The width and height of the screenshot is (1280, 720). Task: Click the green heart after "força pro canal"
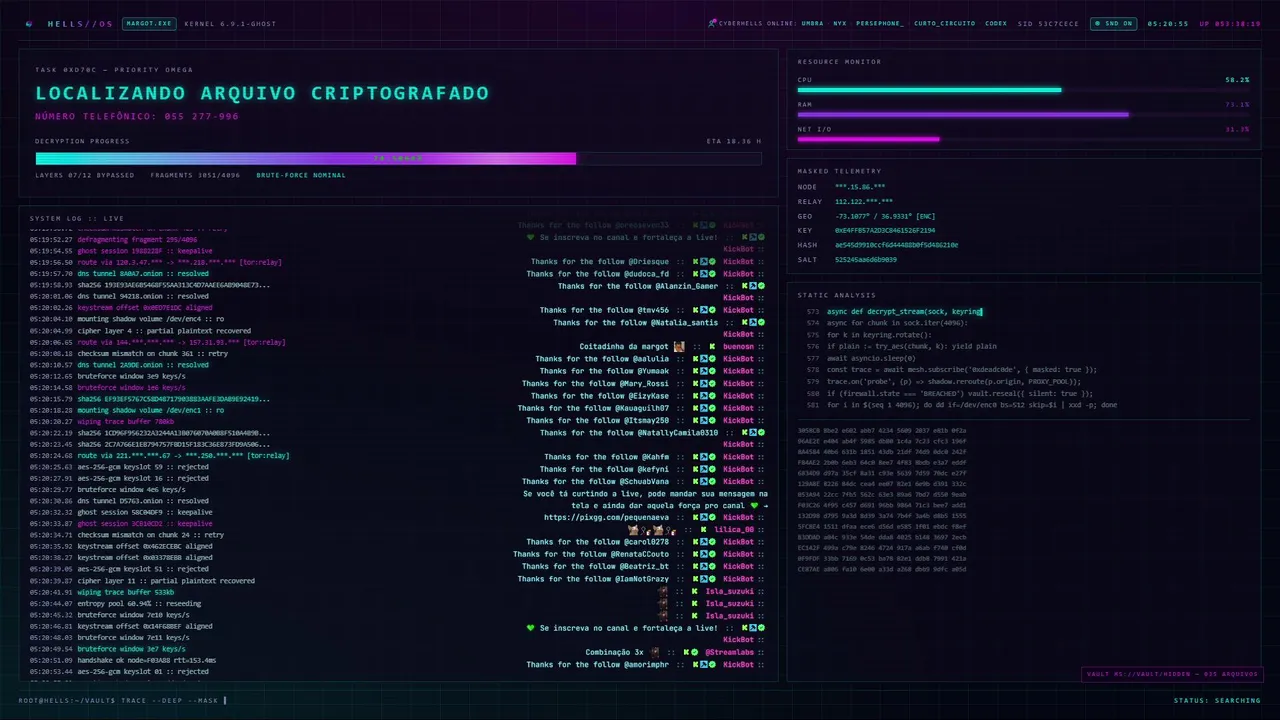[754, 505]
